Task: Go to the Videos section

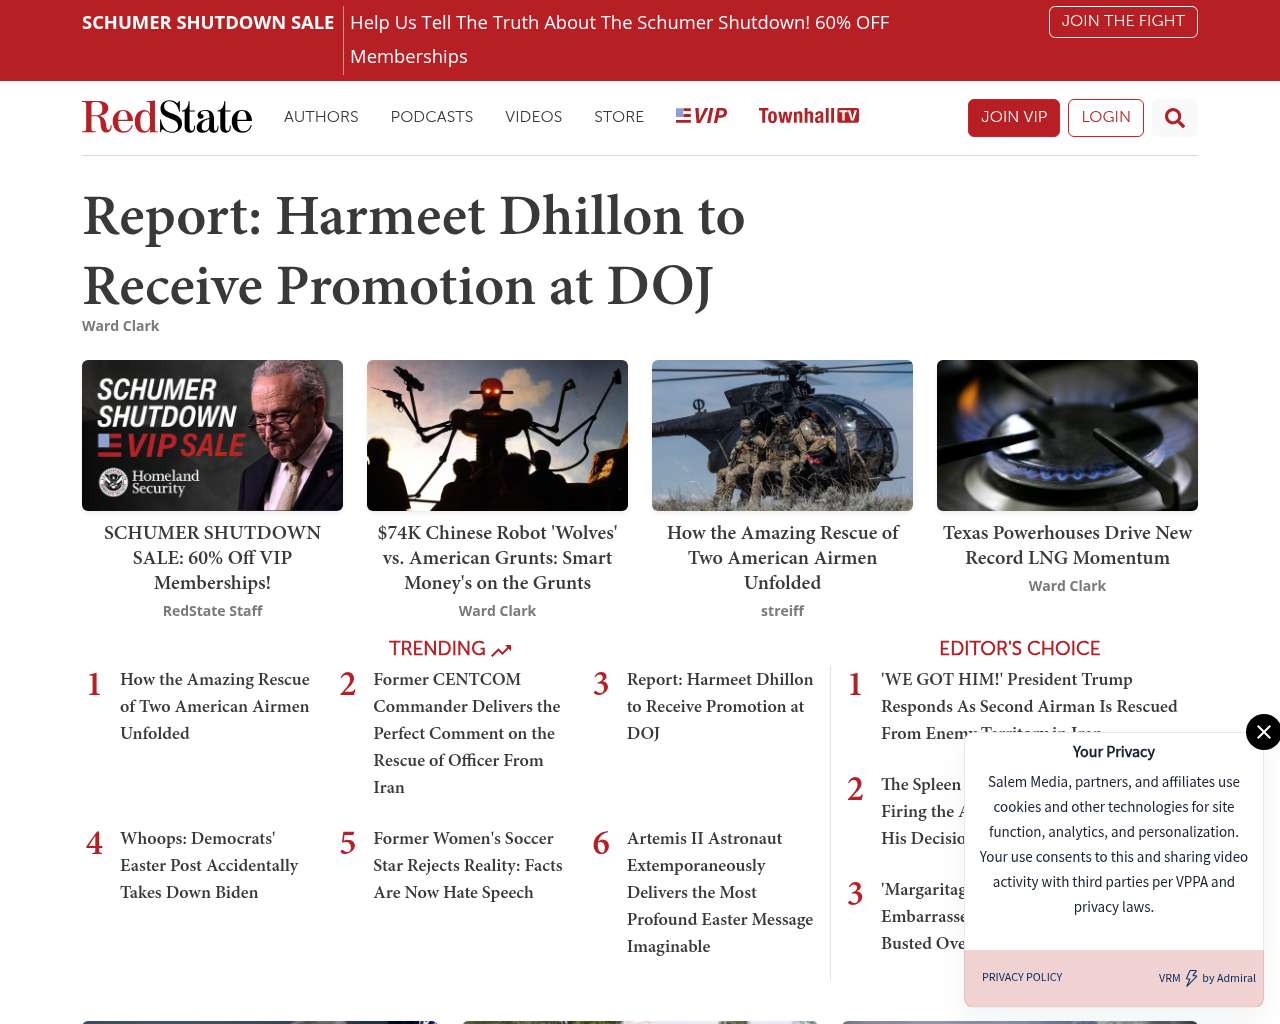Action: (534, 117)
